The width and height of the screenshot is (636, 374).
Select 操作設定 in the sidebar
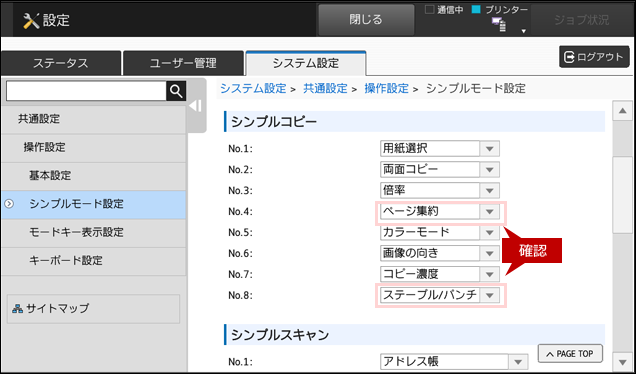click(x=94, y=148)
